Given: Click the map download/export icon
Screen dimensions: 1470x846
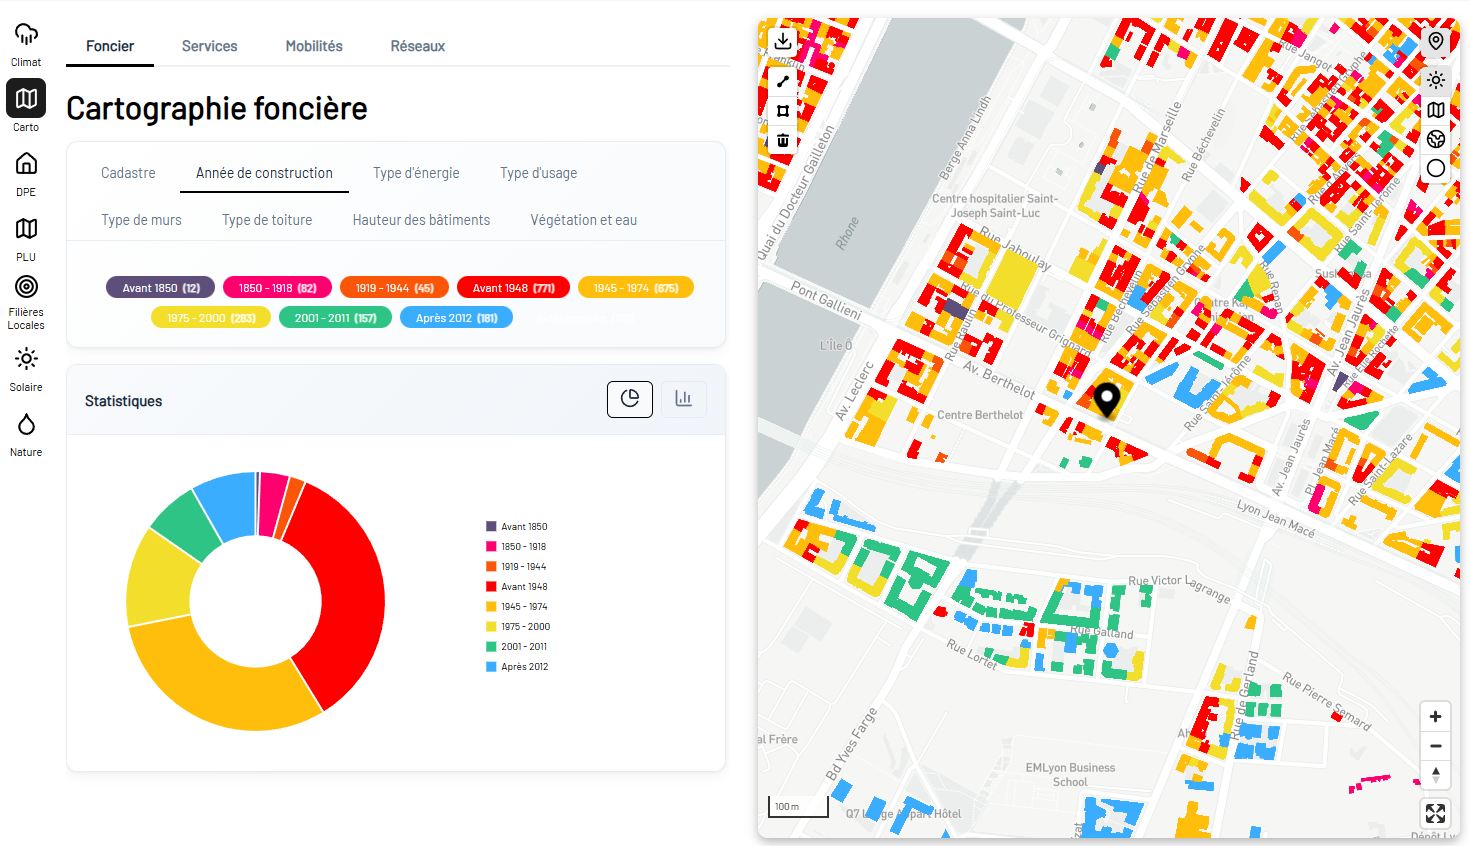Looking at the screenshot, I should (x=783, y=41).
